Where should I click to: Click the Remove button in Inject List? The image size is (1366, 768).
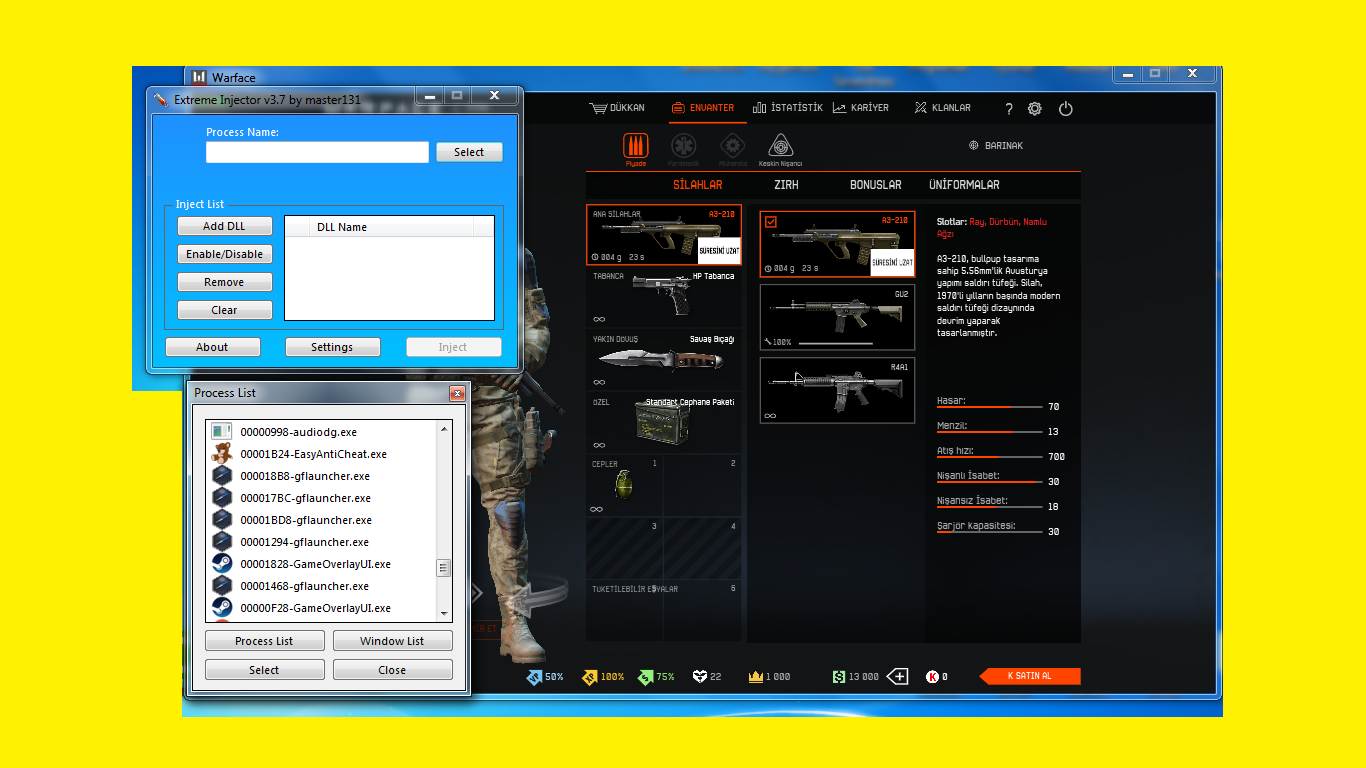click(225, 282)
